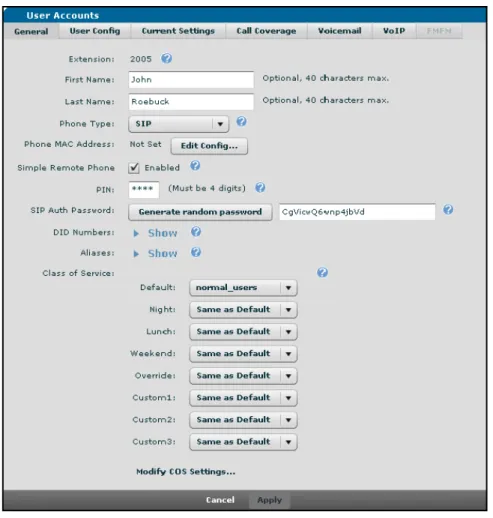Click the Edit Config... button

[209, 146]
